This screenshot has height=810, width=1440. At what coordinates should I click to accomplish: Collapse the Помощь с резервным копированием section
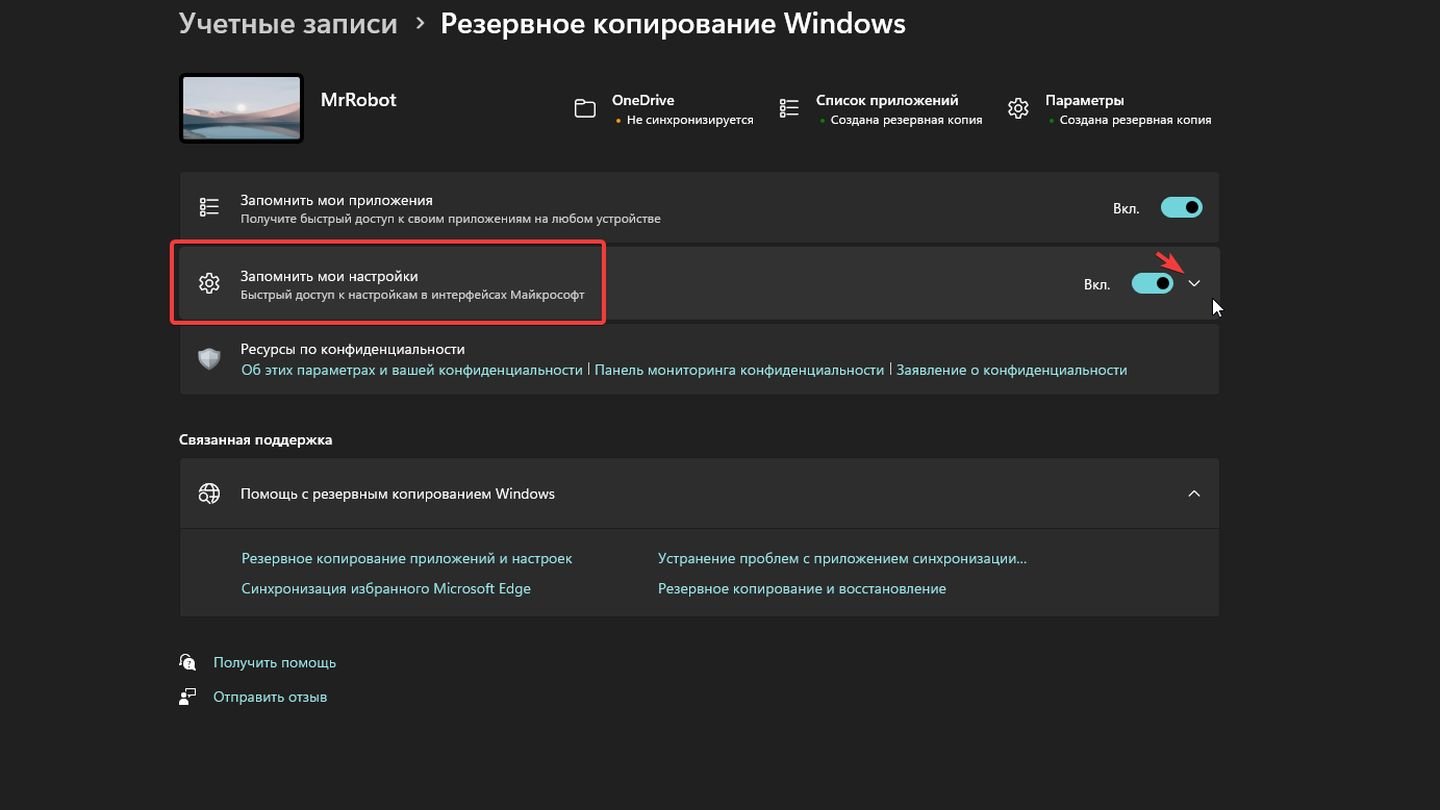click(x=1194, y=493)
